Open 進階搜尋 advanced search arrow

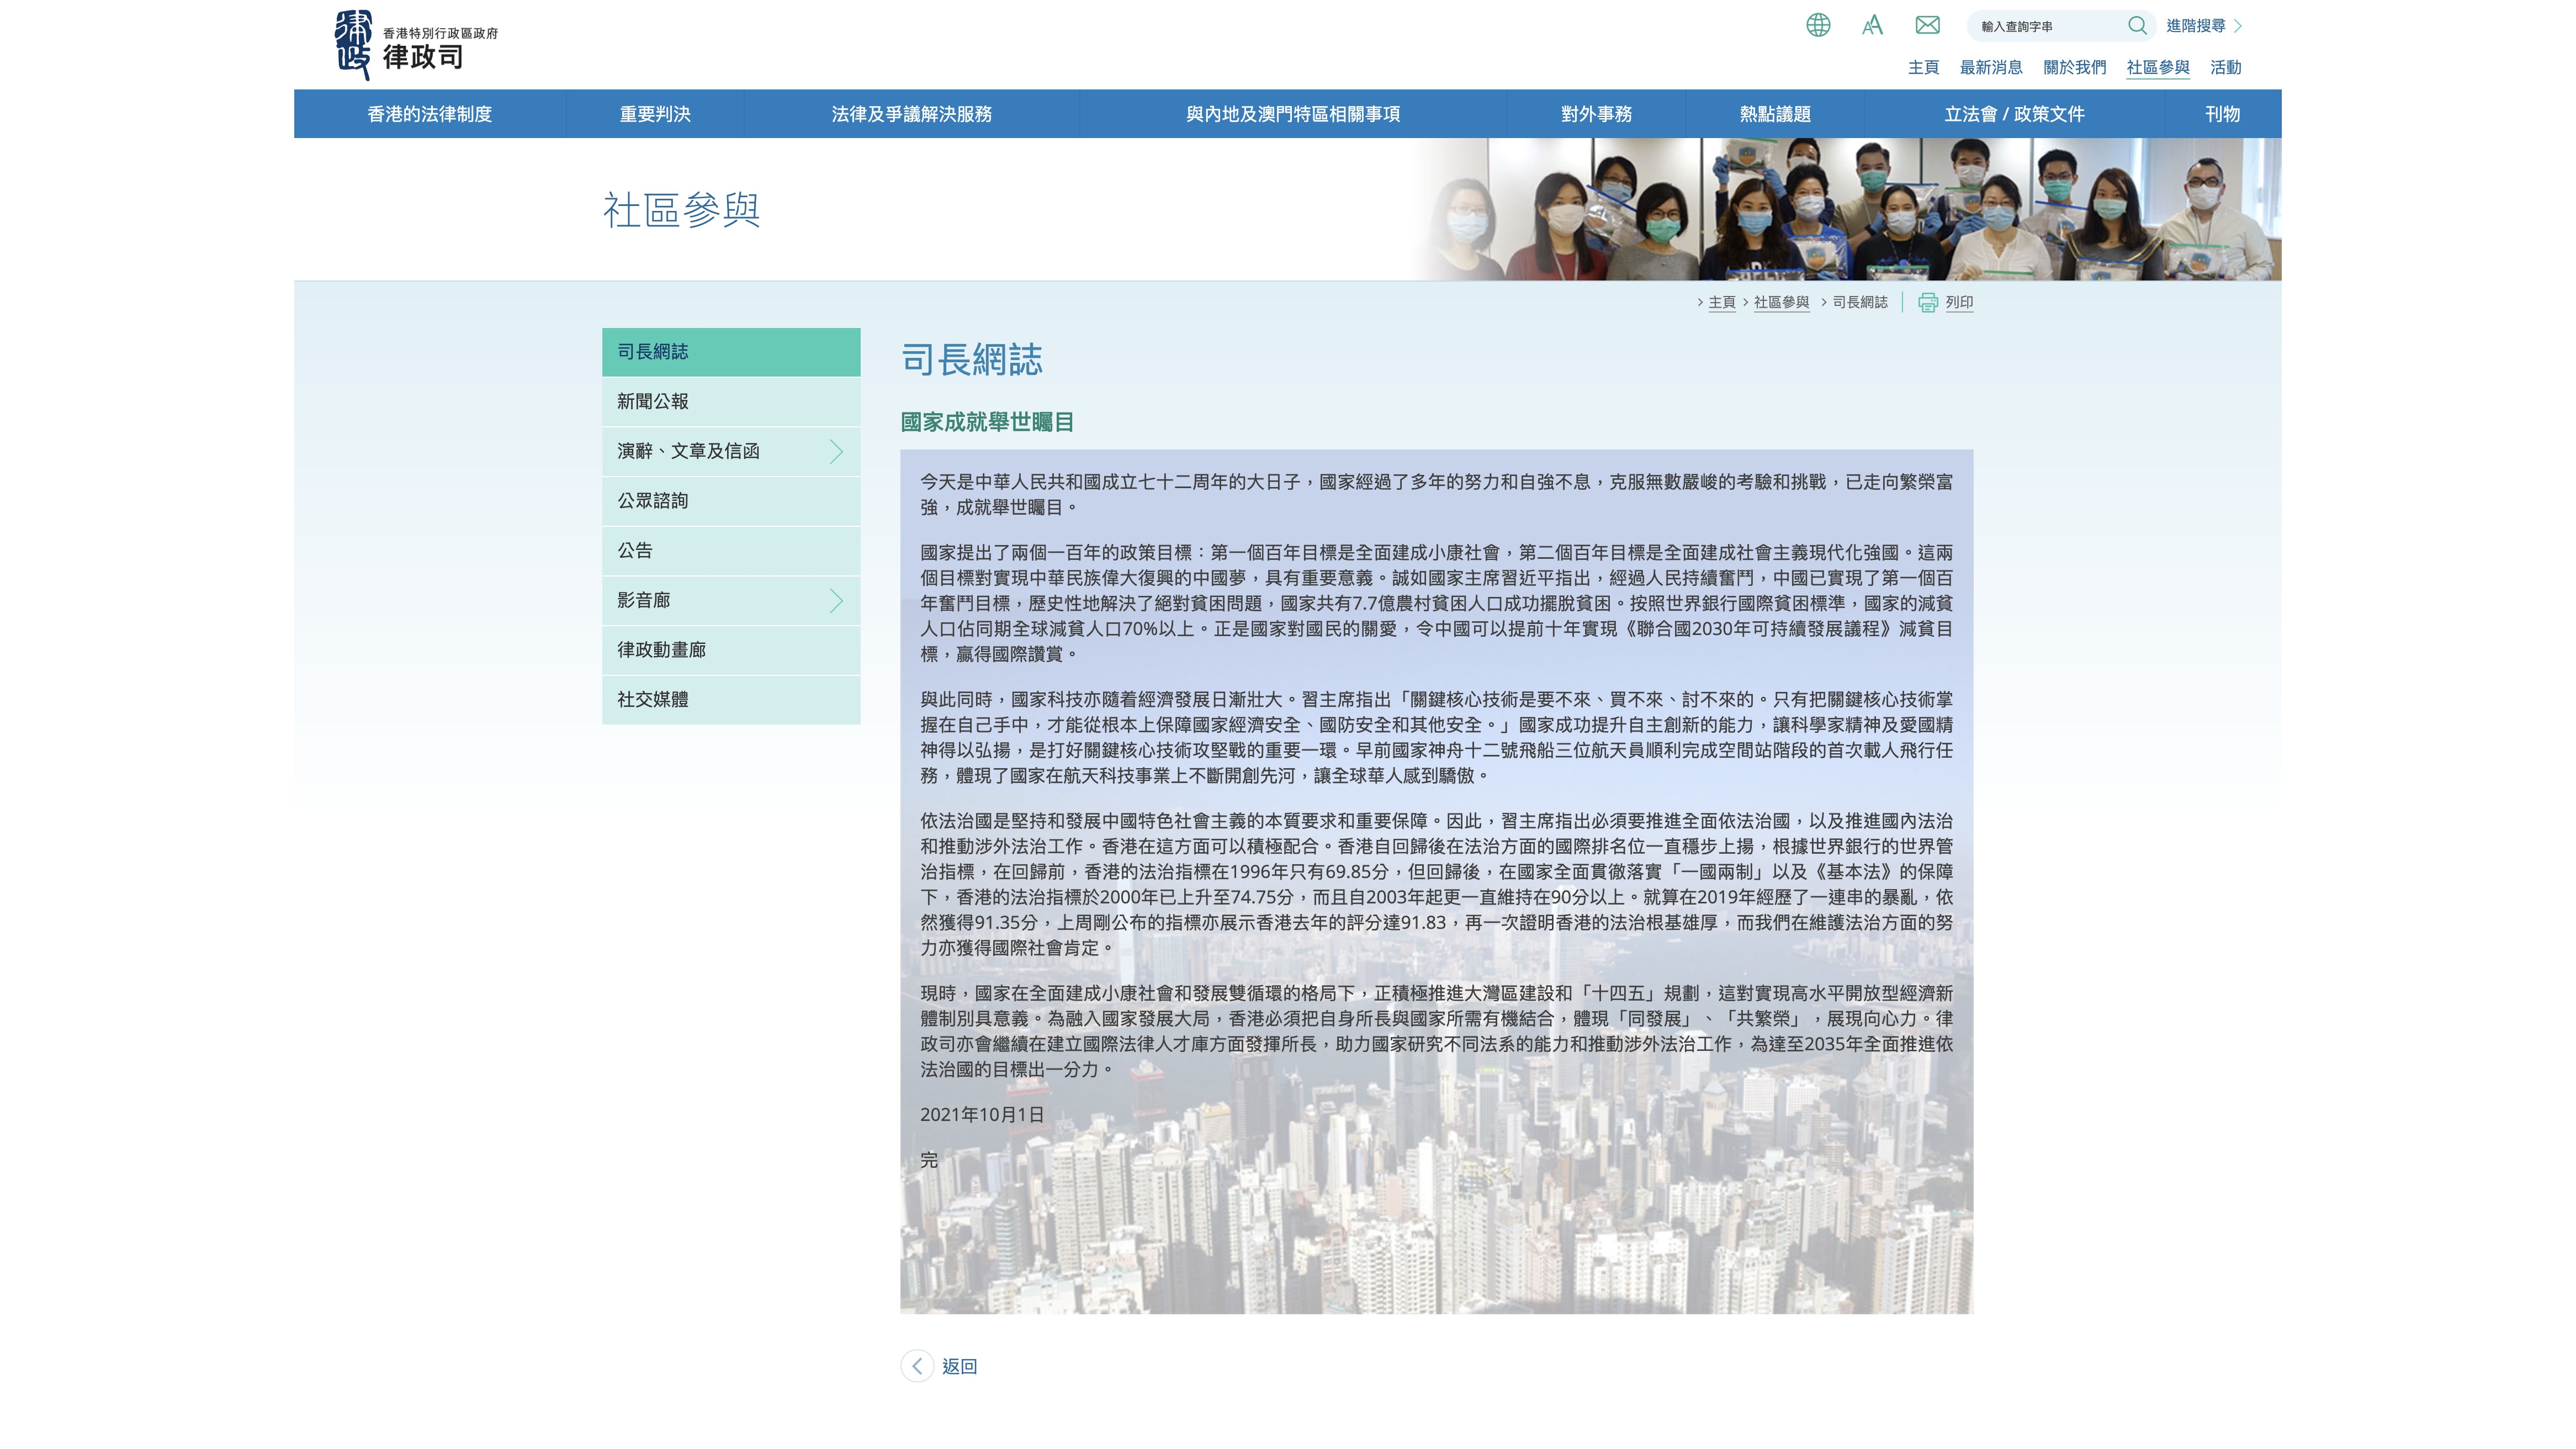[x=2237, y=26]
